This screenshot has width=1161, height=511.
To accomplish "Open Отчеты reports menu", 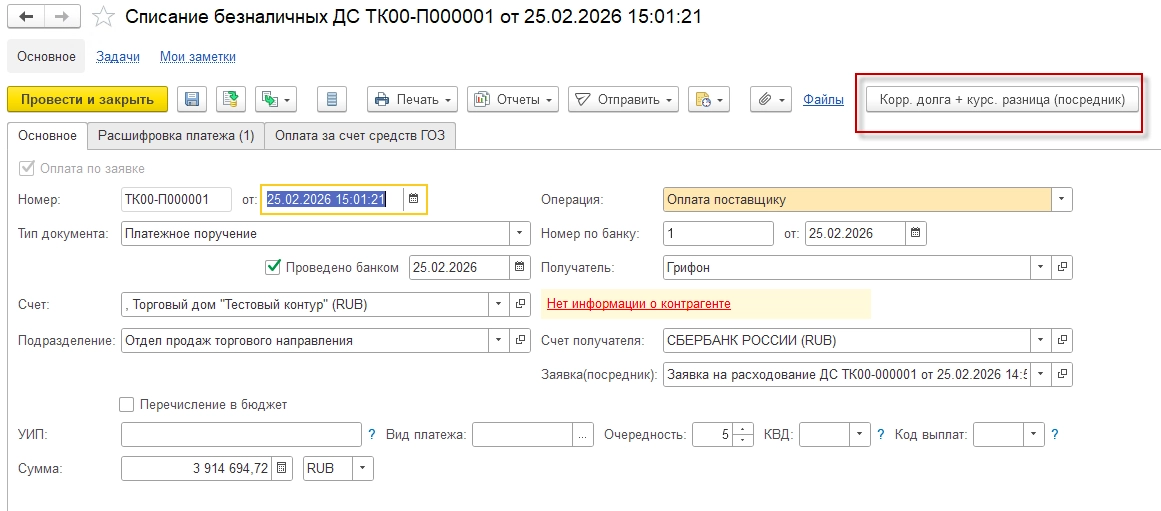I will [512, 99].
